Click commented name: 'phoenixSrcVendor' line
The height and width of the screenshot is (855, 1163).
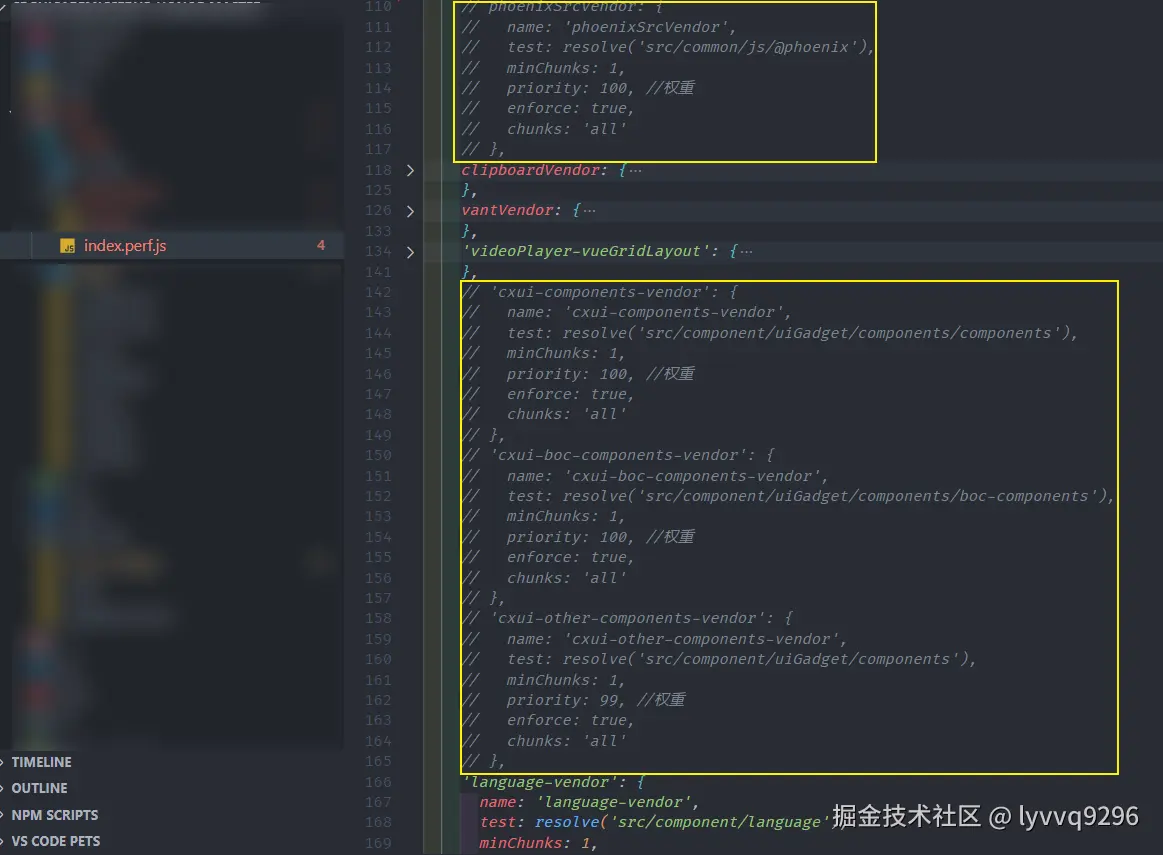(599, 27)
